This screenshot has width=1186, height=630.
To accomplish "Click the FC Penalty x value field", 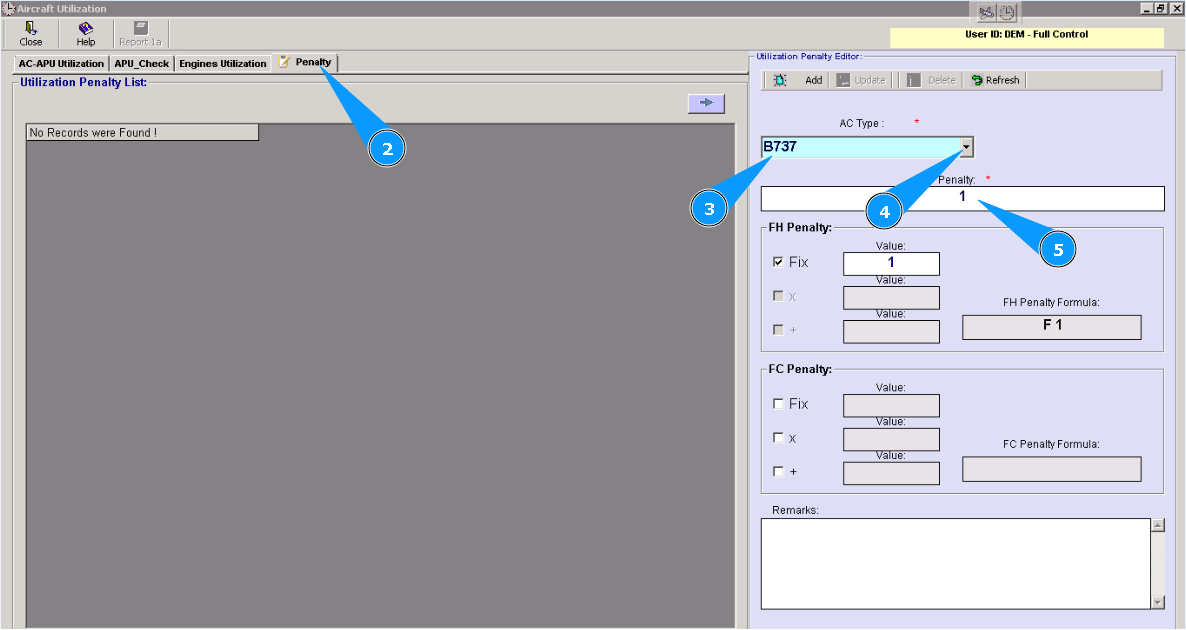I will point(891,439).
